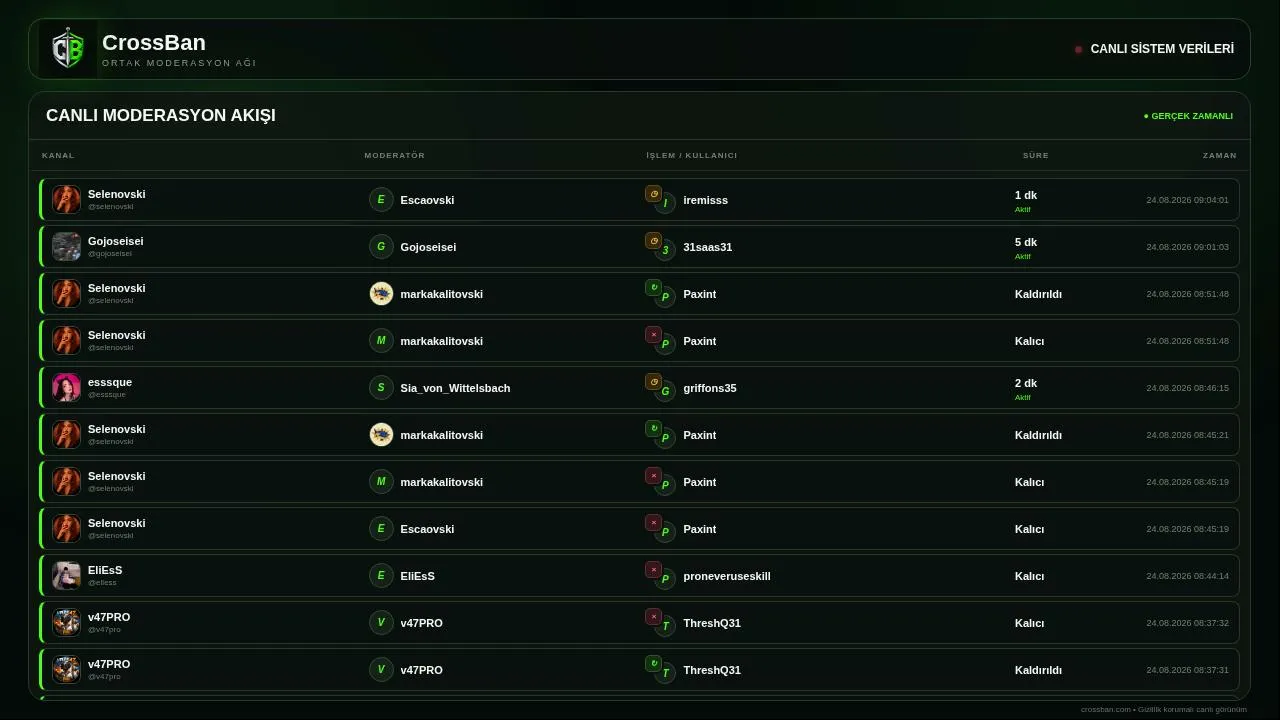Click the SÜRE column header
Viewport: 1280px width, 720px height.
tap(1036, 155)
